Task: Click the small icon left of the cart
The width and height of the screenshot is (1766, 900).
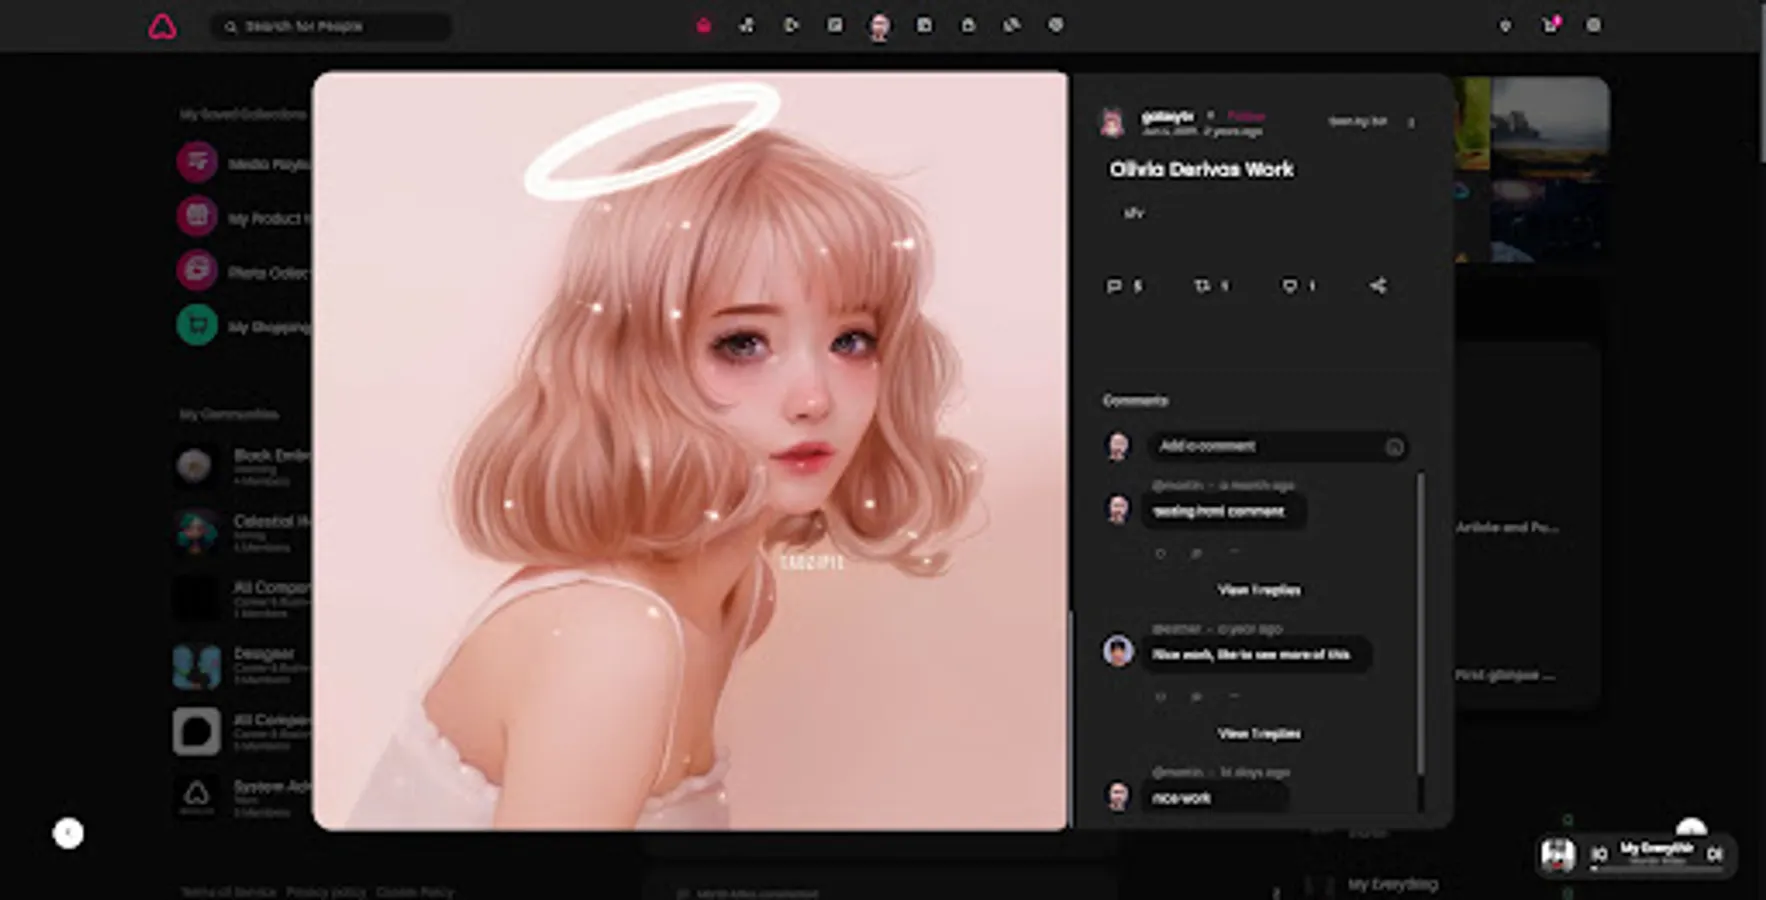Action: 1505,26
